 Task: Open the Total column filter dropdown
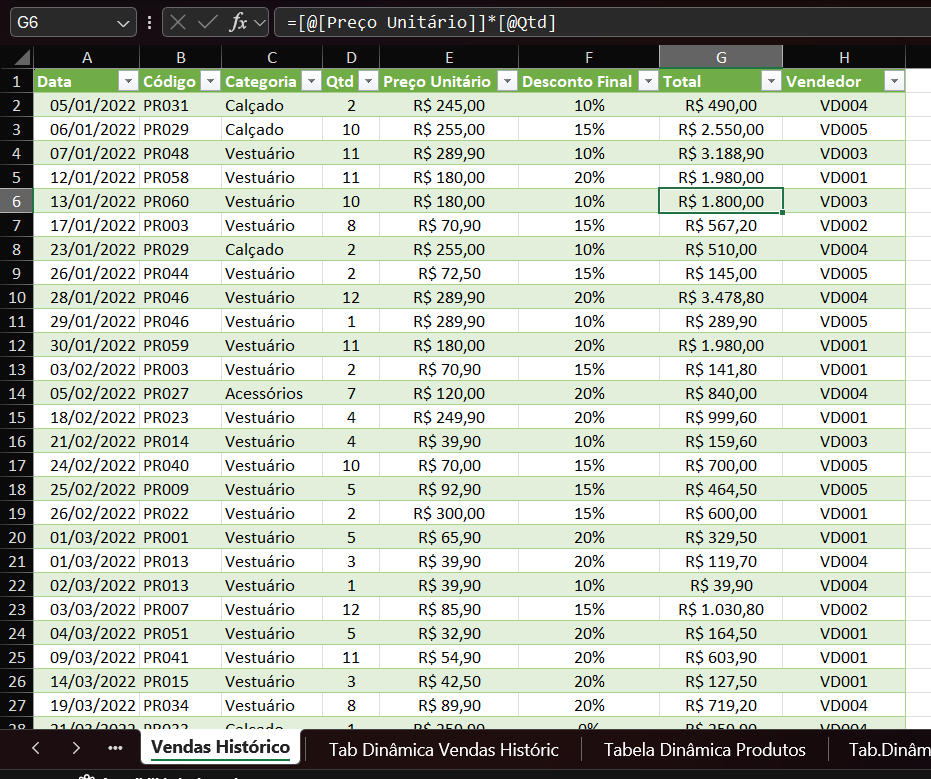[x=771, y=81]
